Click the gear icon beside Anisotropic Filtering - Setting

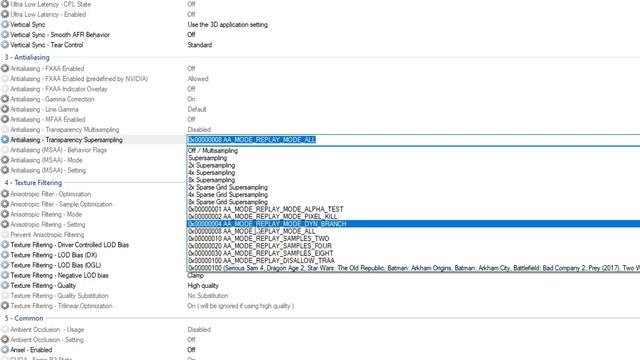tap(5, 224)
